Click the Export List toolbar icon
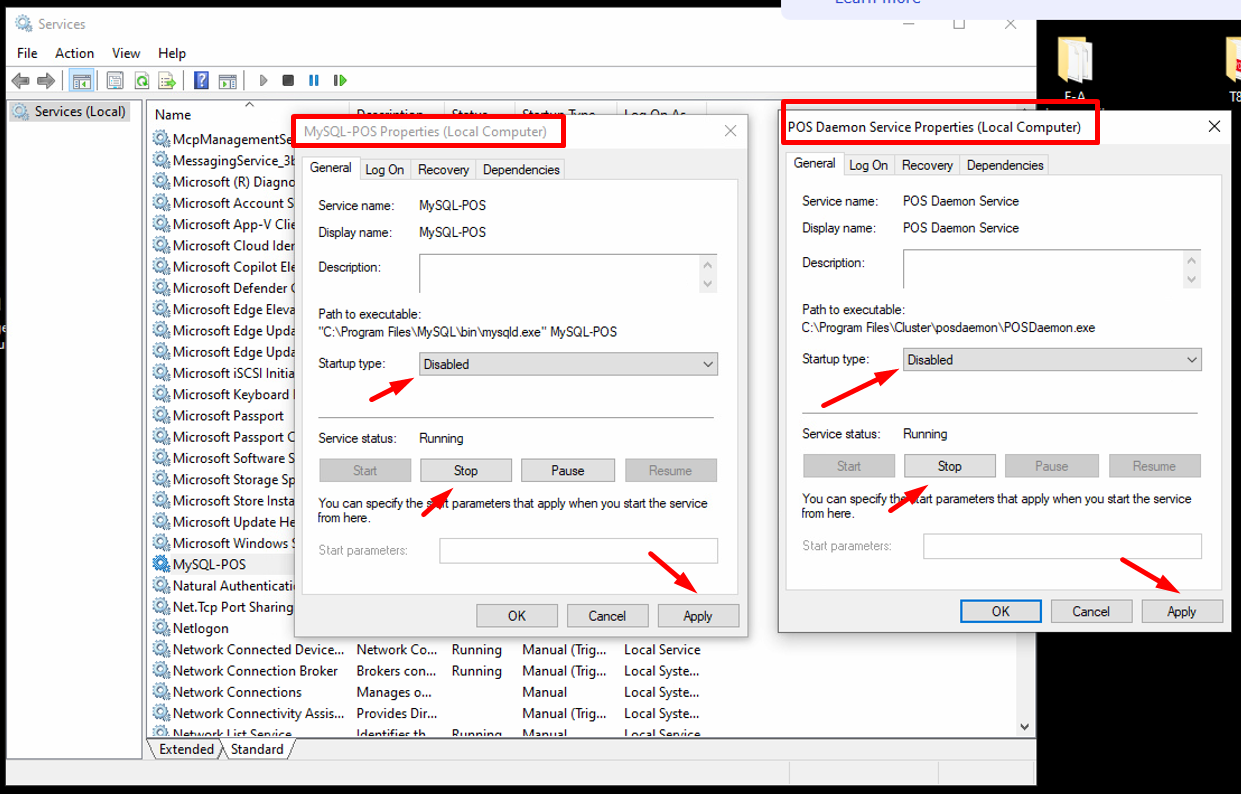 (x=168, y=81)
